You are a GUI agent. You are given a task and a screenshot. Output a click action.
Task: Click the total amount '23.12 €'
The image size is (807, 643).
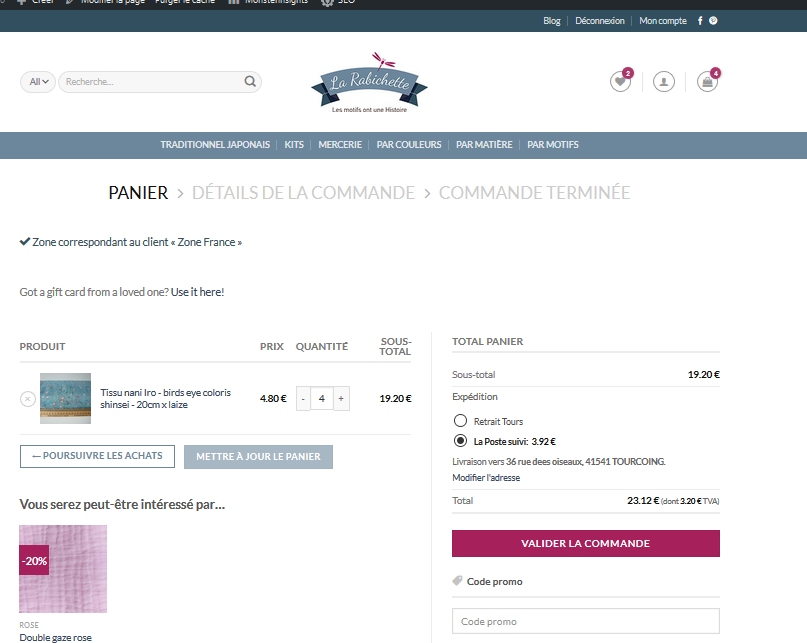643,500
